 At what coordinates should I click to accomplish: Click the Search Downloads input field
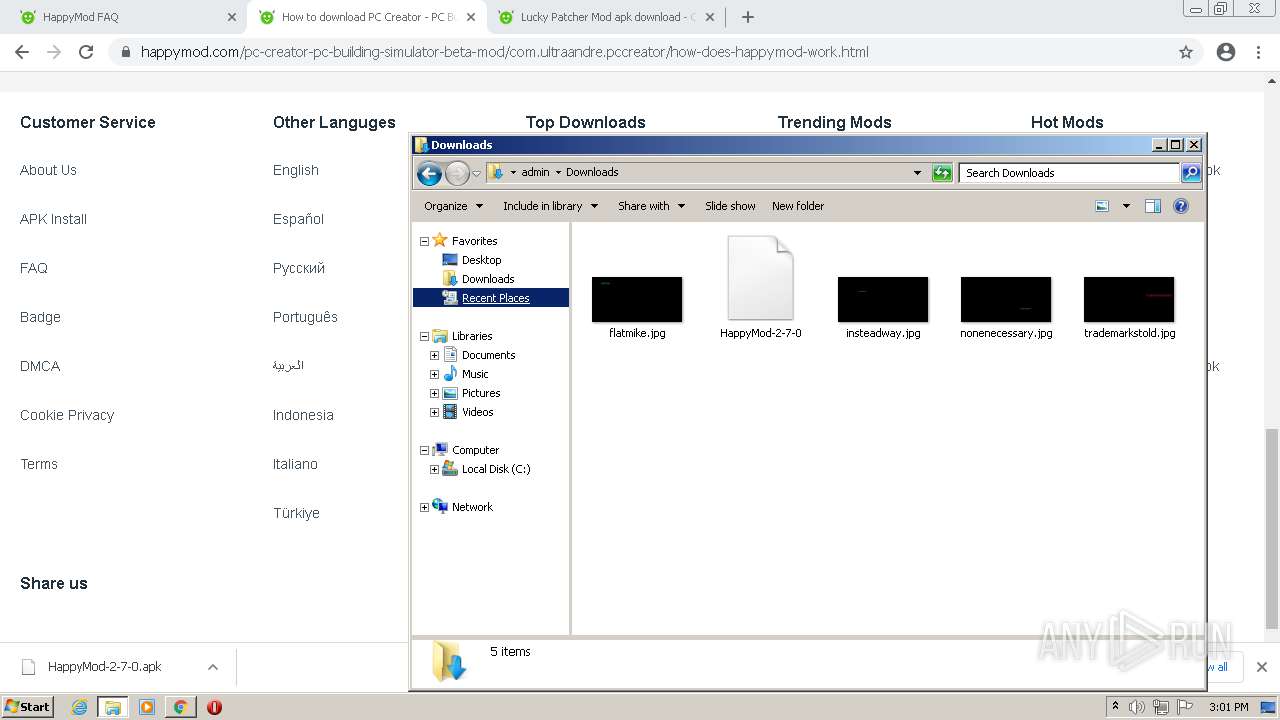coord(1068,173)
